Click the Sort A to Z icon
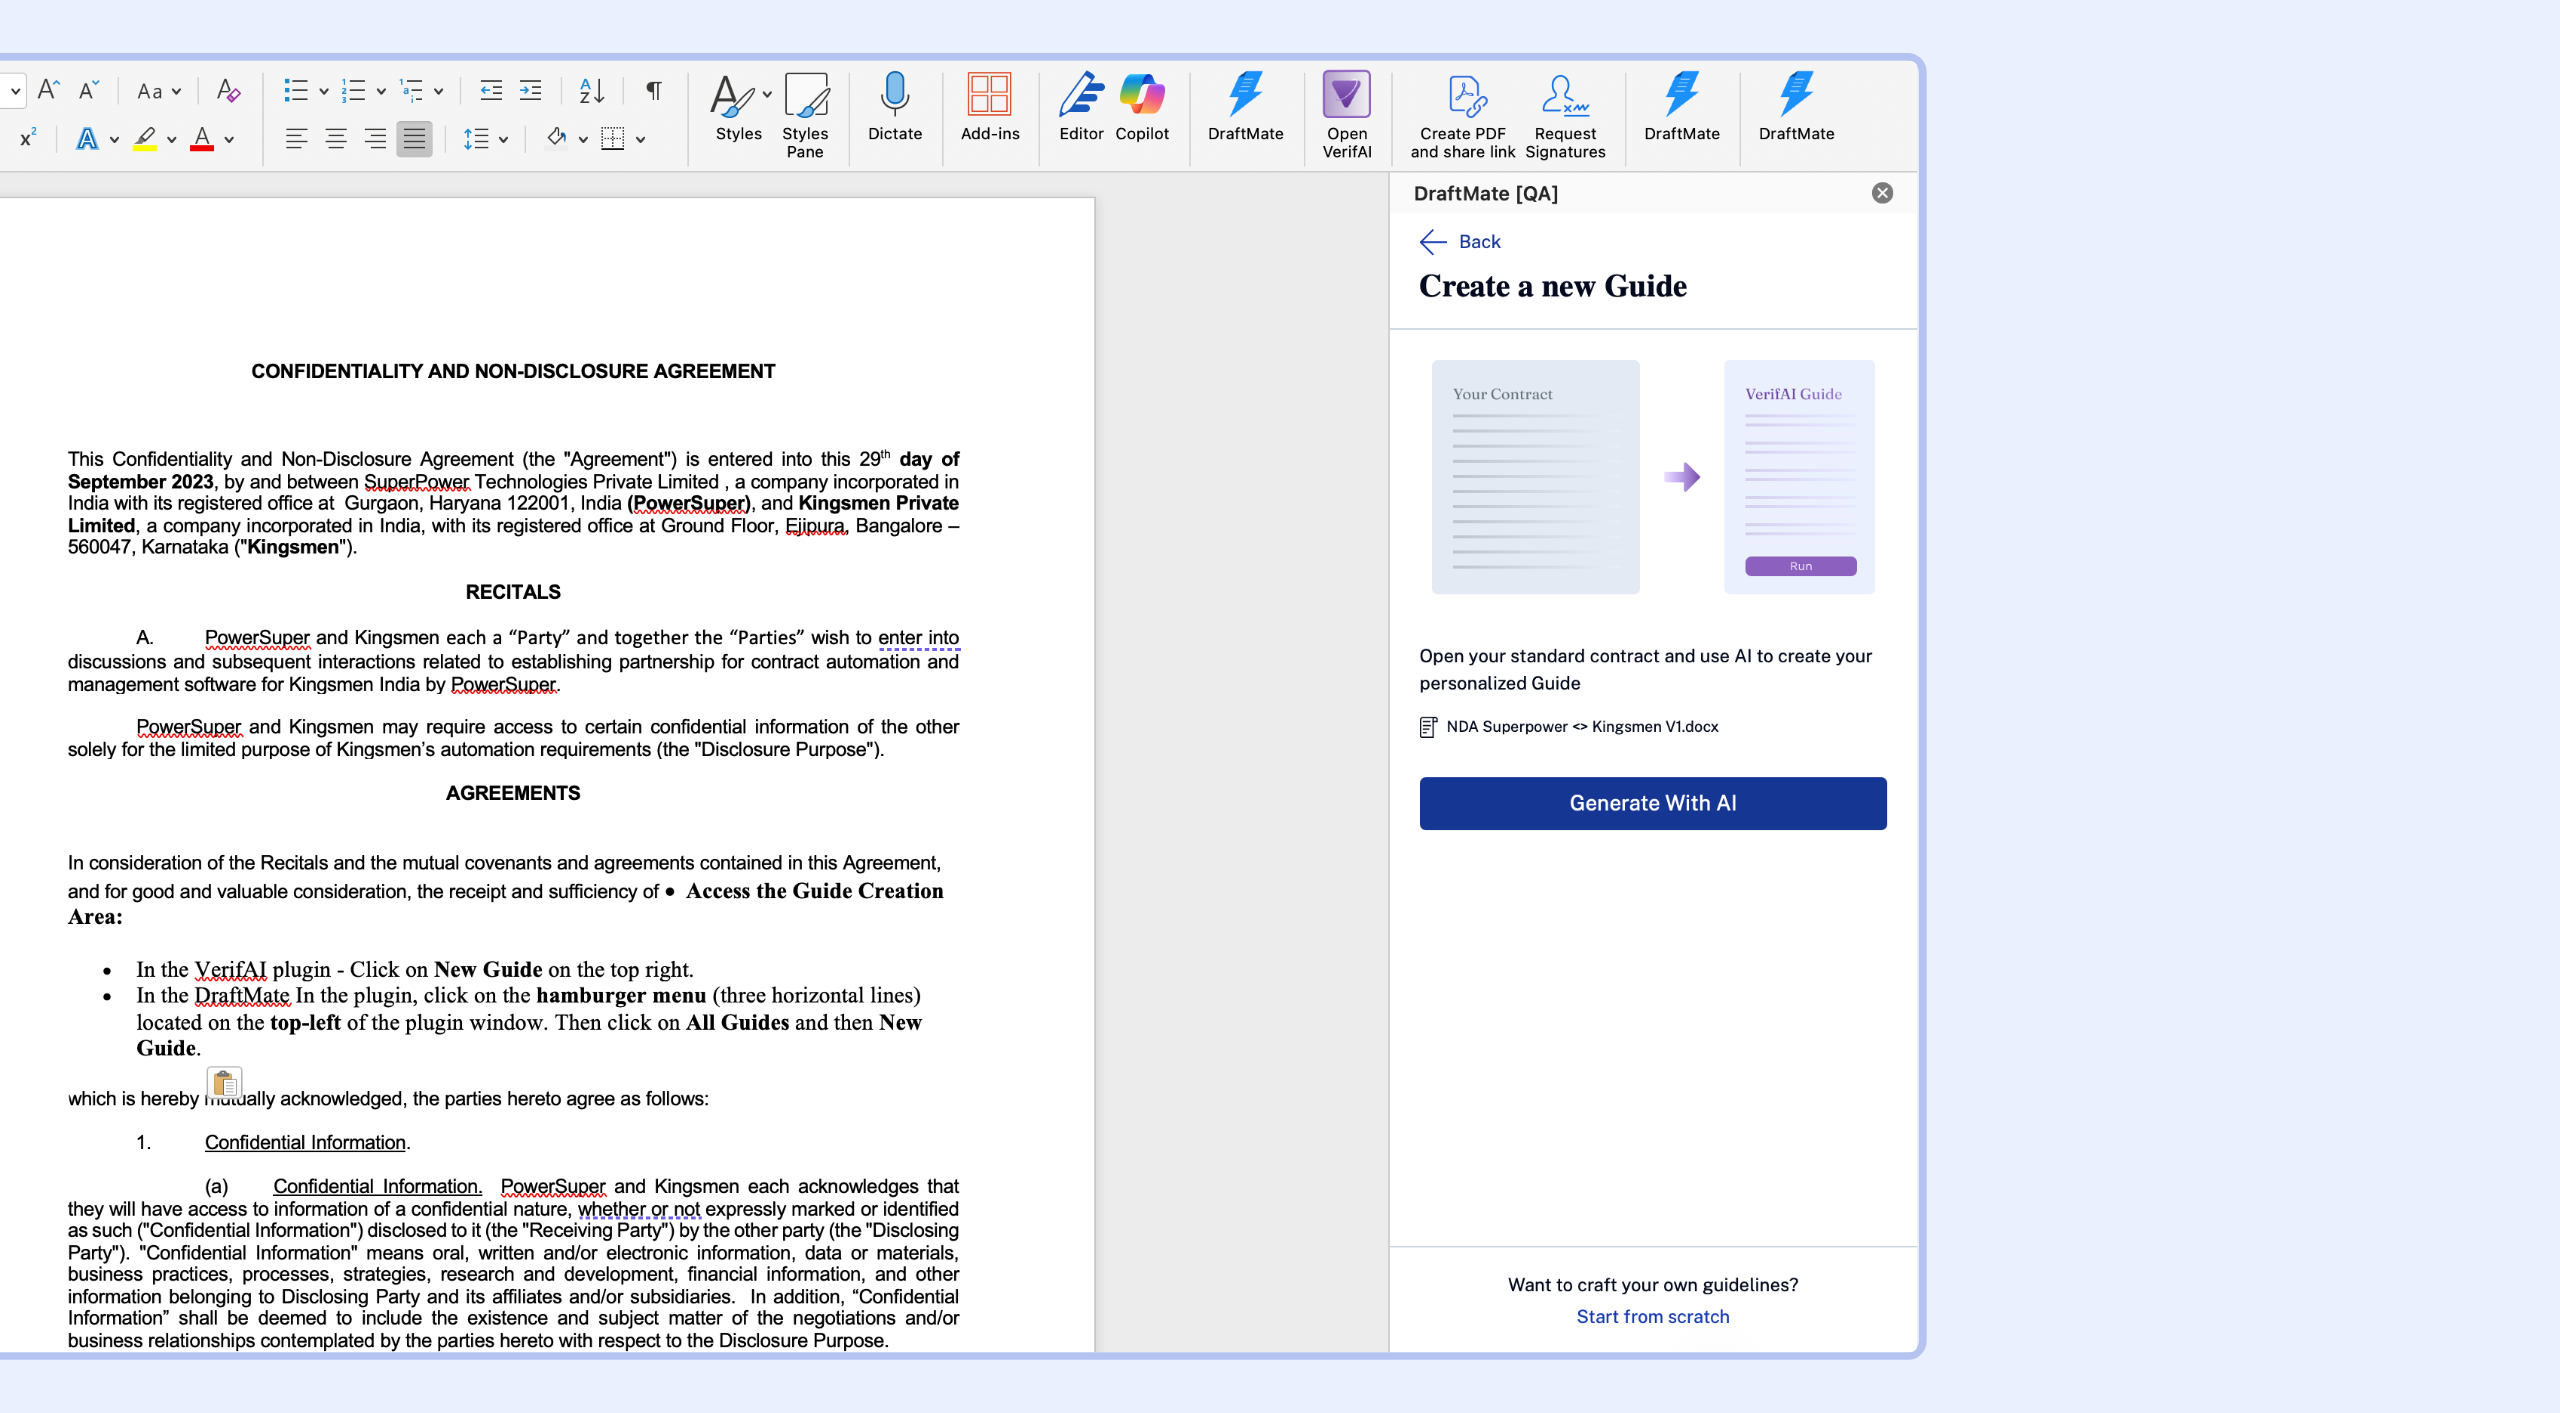 591,91
